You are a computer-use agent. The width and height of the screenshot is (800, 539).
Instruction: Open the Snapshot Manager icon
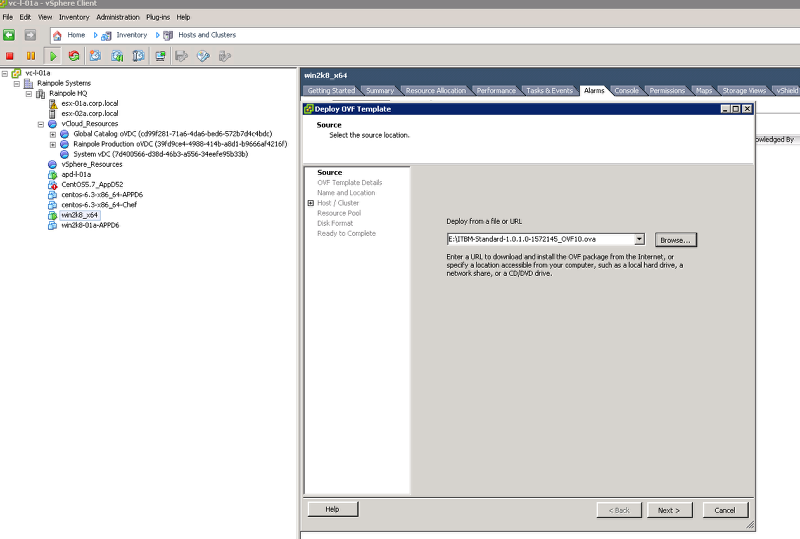coord(138,56)
